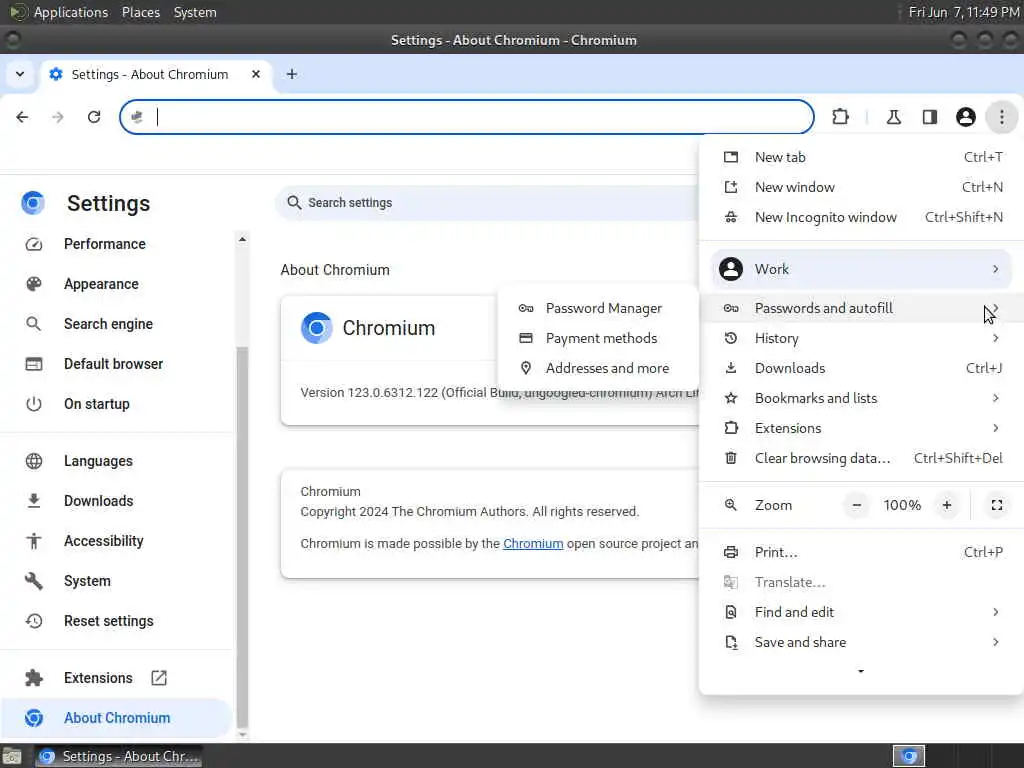Viewport: 1024px width, 768px height.
Task: Toggle the side panel icon
Action: 930,117
